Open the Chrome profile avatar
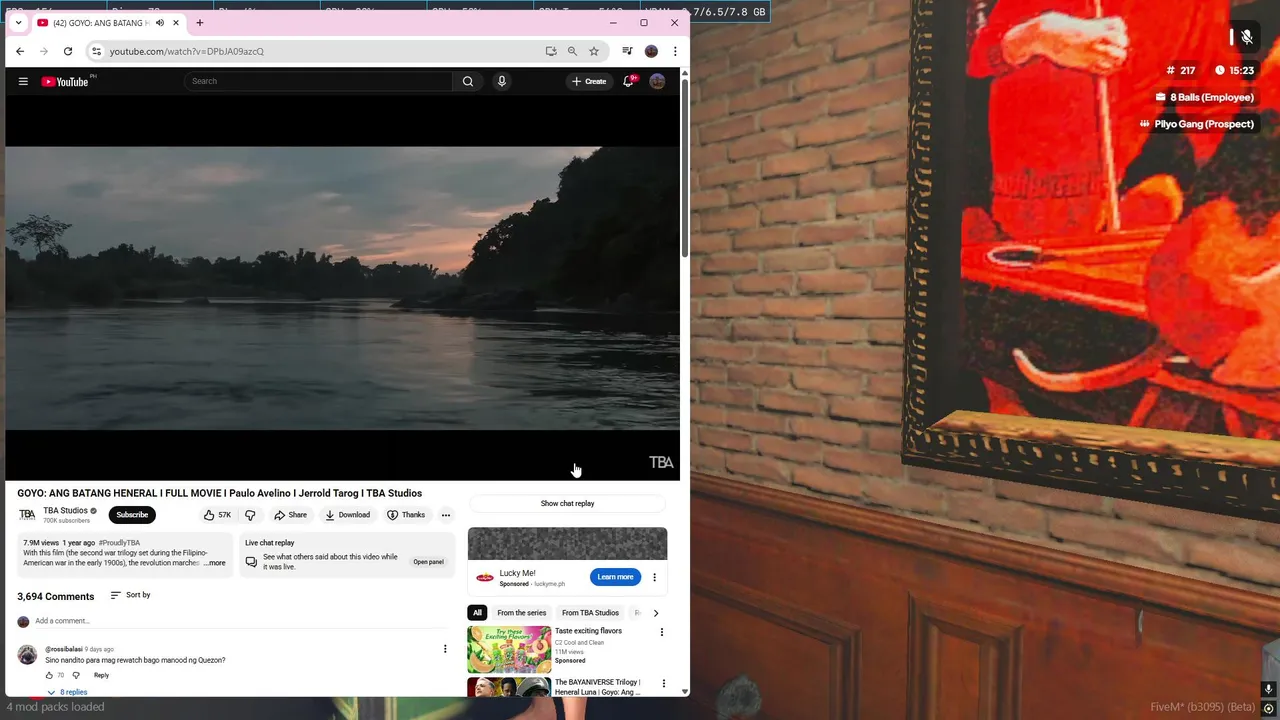 651,51
